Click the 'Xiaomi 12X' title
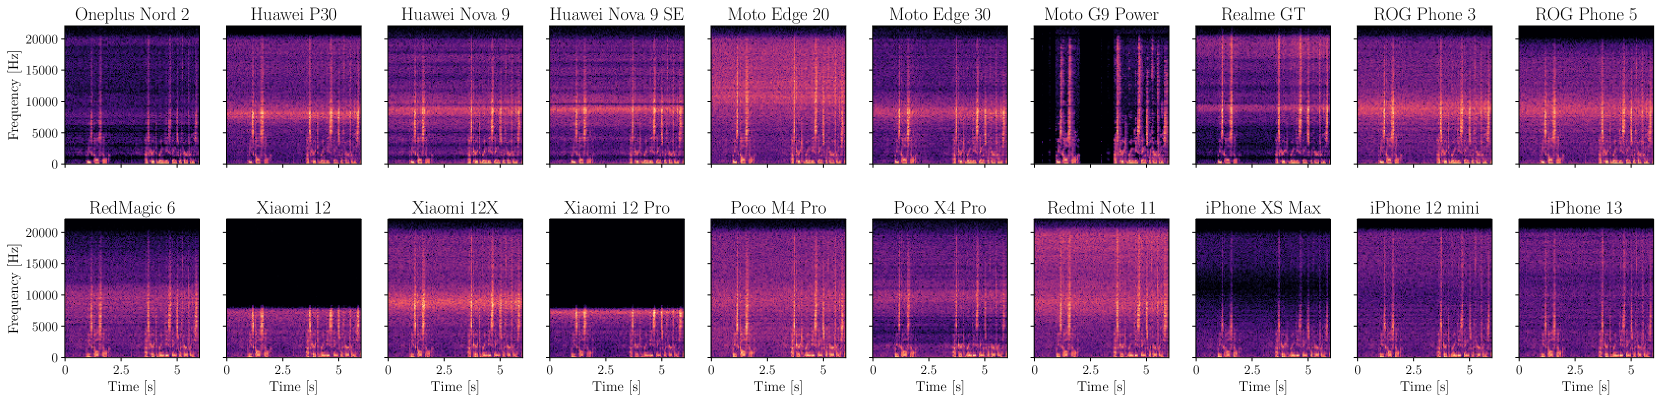Viewport: 1661px width, 402px height. [x=455, y=208]
